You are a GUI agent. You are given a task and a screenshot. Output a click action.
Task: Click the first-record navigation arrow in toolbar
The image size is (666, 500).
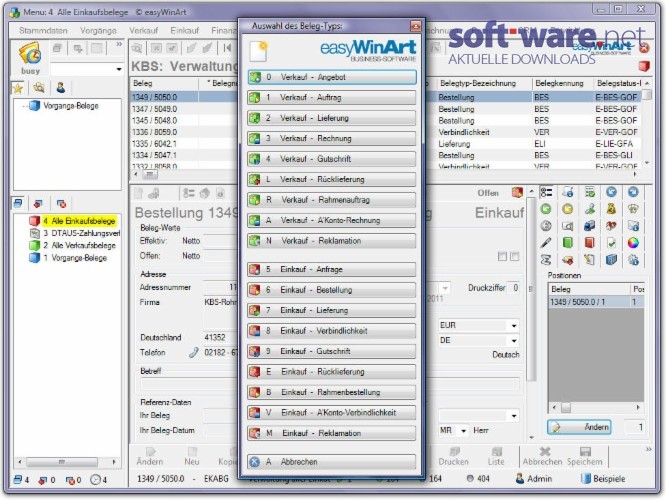pos(228,48)
